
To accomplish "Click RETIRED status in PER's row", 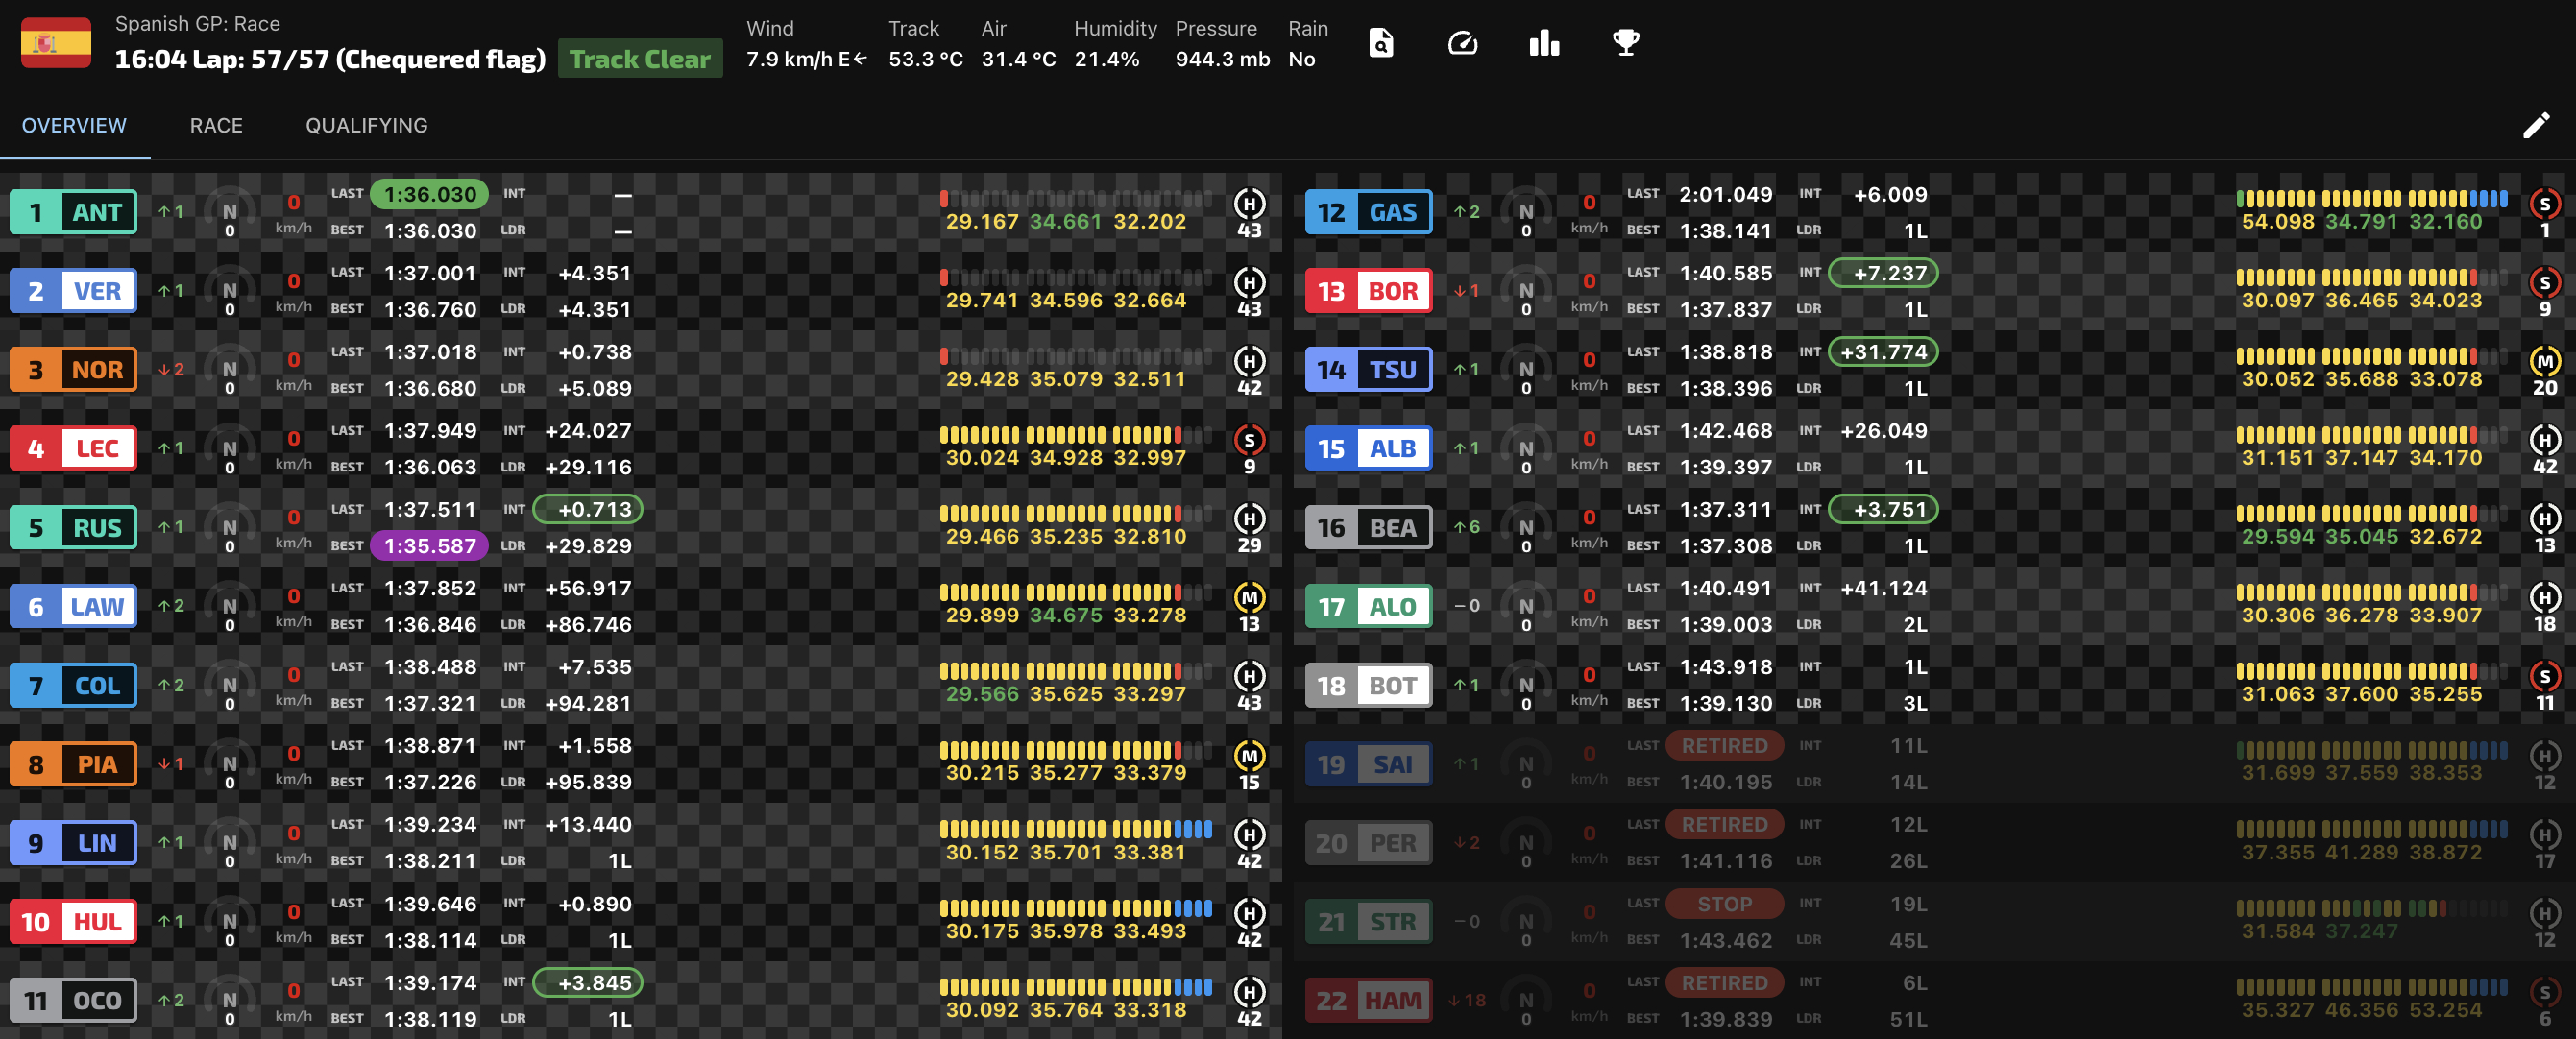I will click(x=1724, y=825).
